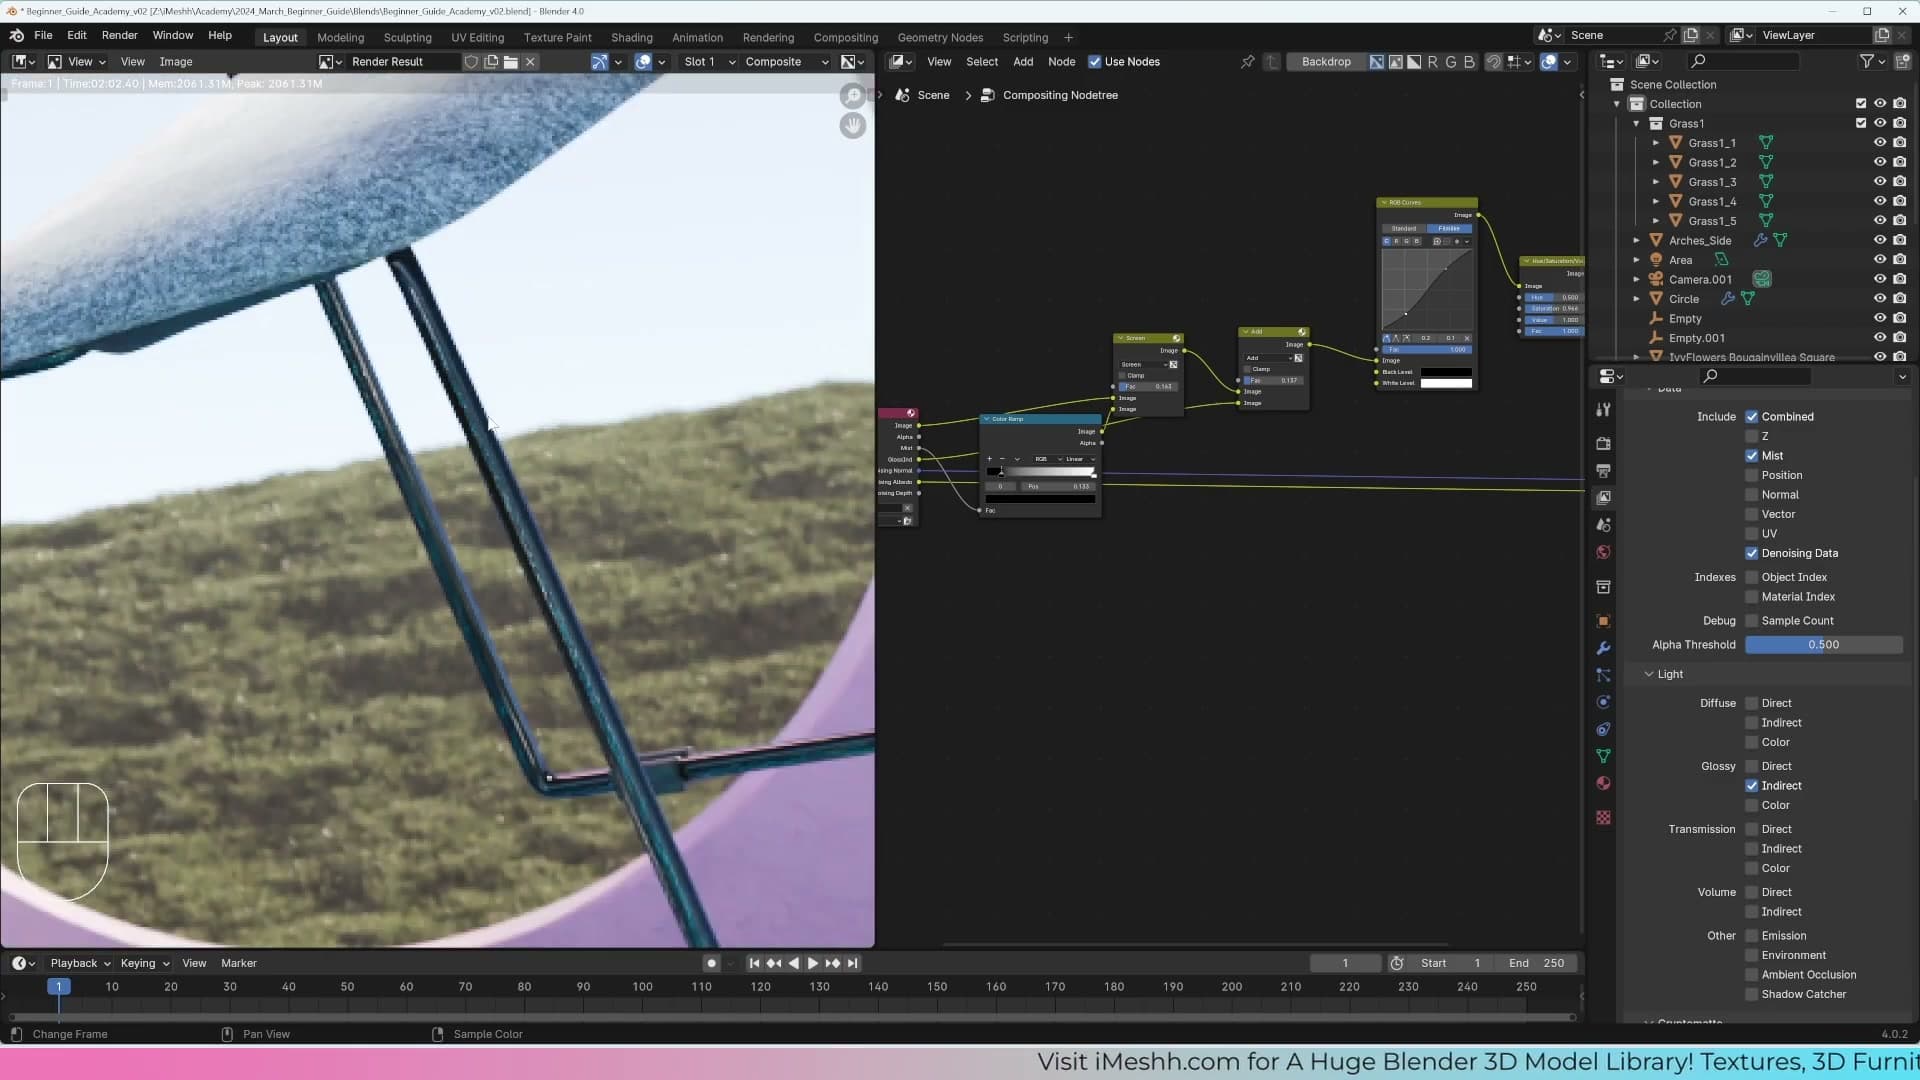The image size is (1920, 1080).
Task: Open the Slot 1 dropdown
Action: [x=709, y=62]
